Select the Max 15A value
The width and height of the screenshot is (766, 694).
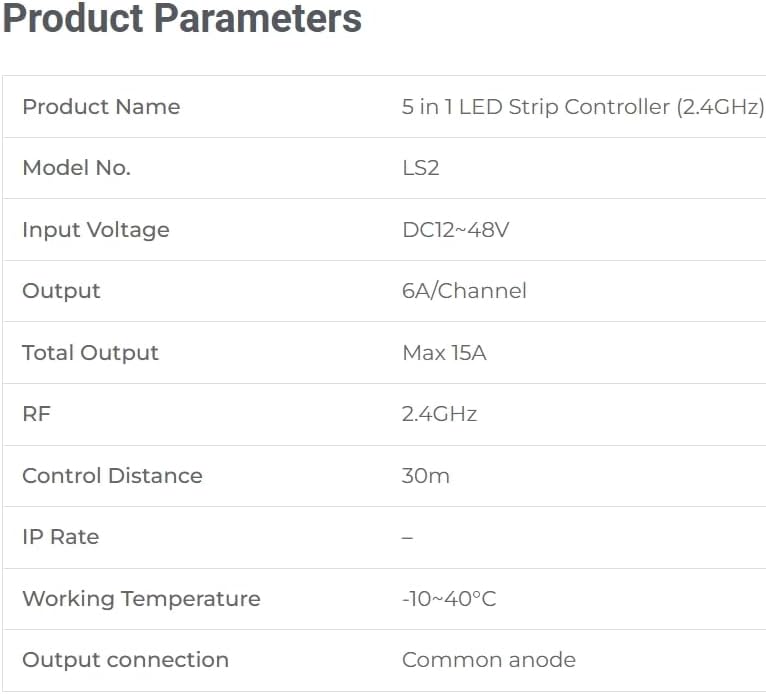[x=444, y=353]
